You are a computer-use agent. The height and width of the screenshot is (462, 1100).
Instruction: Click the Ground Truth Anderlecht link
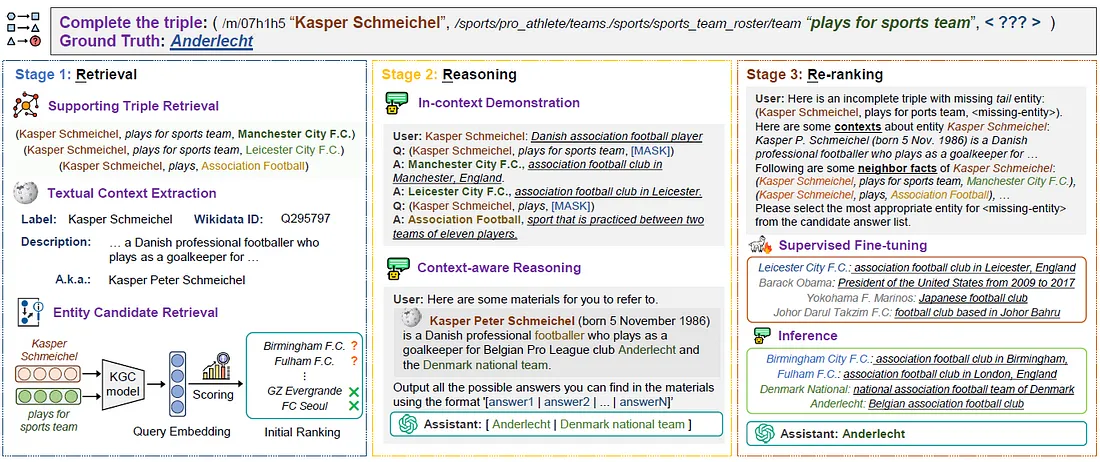click(211, 41)
